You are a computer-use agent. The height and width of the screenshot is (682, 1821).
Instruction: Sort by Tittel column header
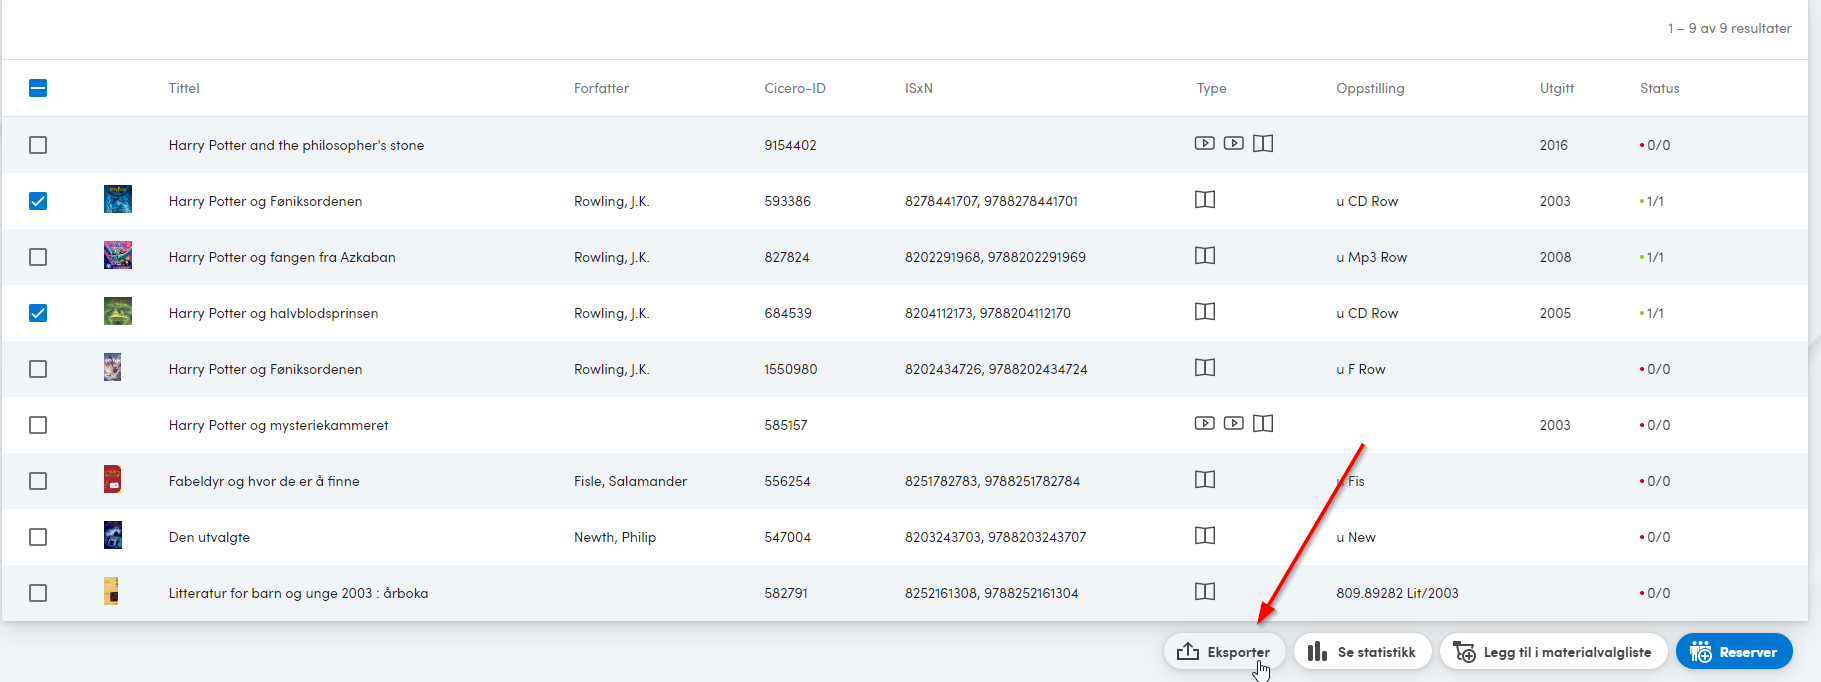pyautogui.click(x=184, y=88)
